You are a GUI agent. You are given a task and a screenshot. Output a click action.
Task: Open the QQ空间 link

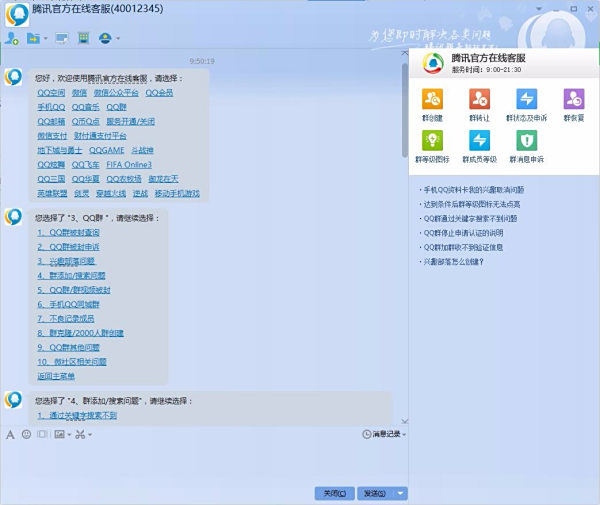point(51,93)
